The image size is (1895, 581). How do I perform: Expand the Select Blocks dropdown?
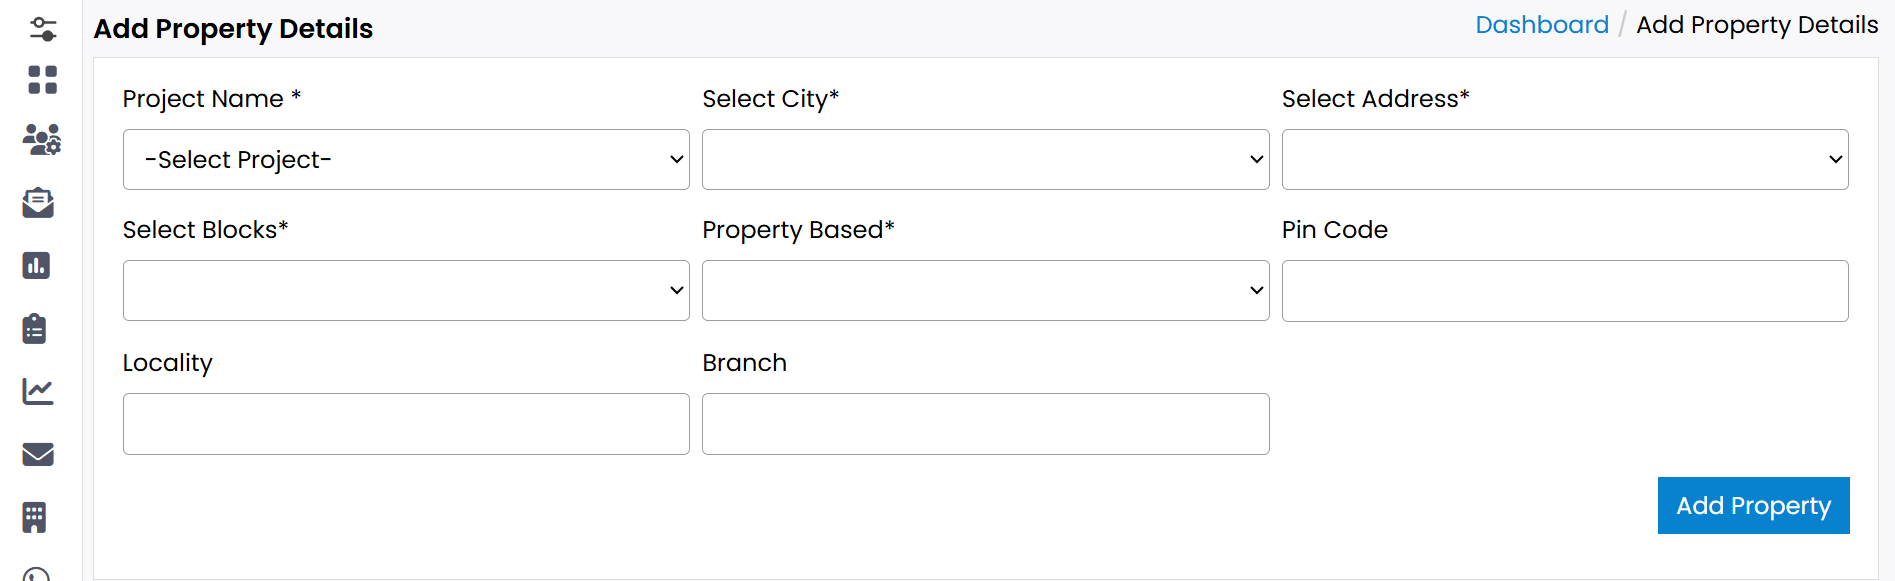(405, 290)
